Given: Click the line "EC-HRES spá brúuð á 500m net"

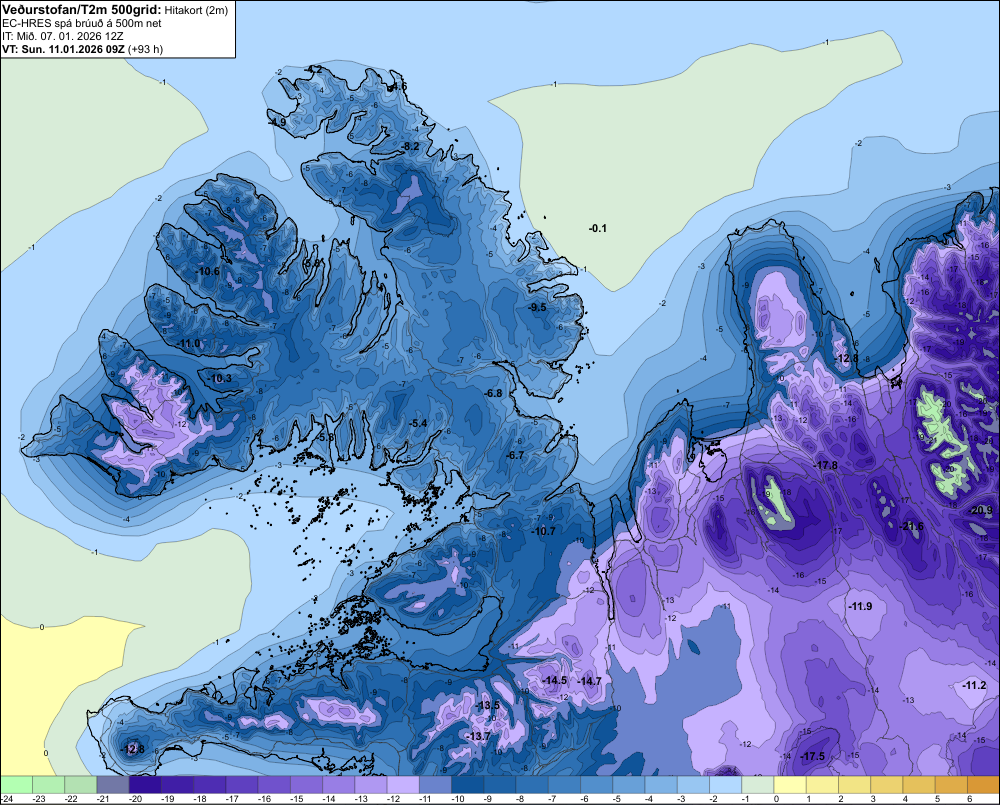Looking at the screenshot, I should click(x=82, y=23).
